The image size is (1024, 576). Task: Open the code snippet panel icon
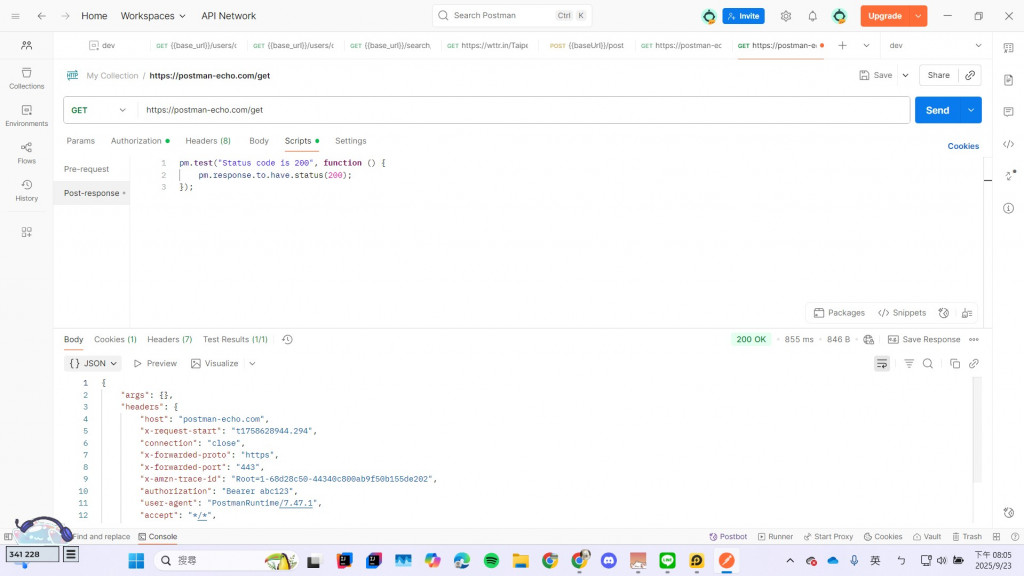click(x=1008, y=144)
